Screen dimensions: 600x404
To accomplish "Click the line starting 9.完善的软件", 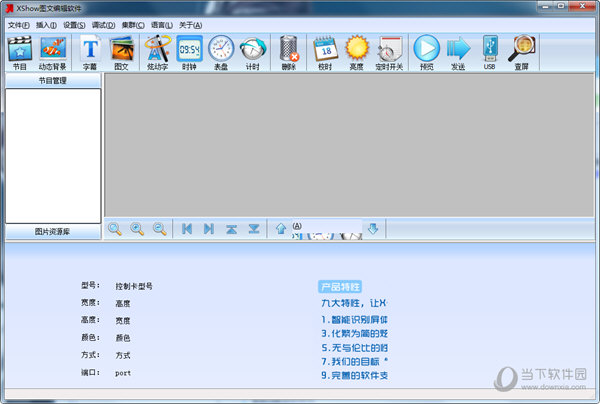I will (x=354, y=375).
